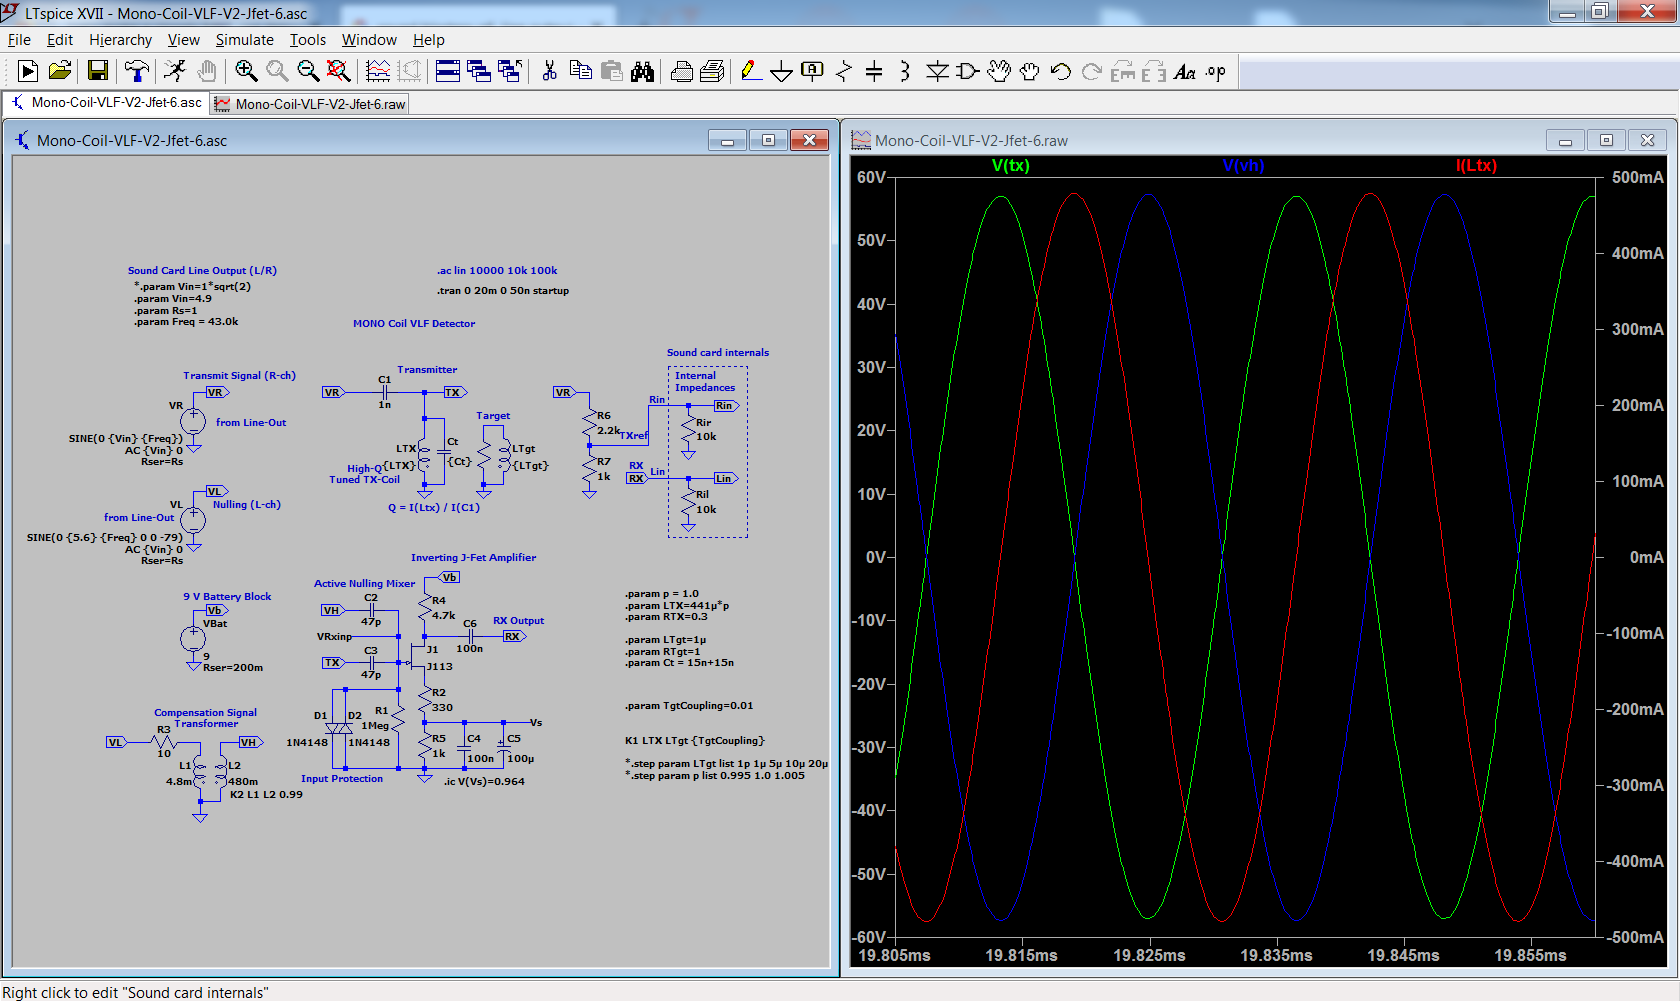Place an Inductor from the toolbar
1680x1002 pixels.
tap(905, 71)
